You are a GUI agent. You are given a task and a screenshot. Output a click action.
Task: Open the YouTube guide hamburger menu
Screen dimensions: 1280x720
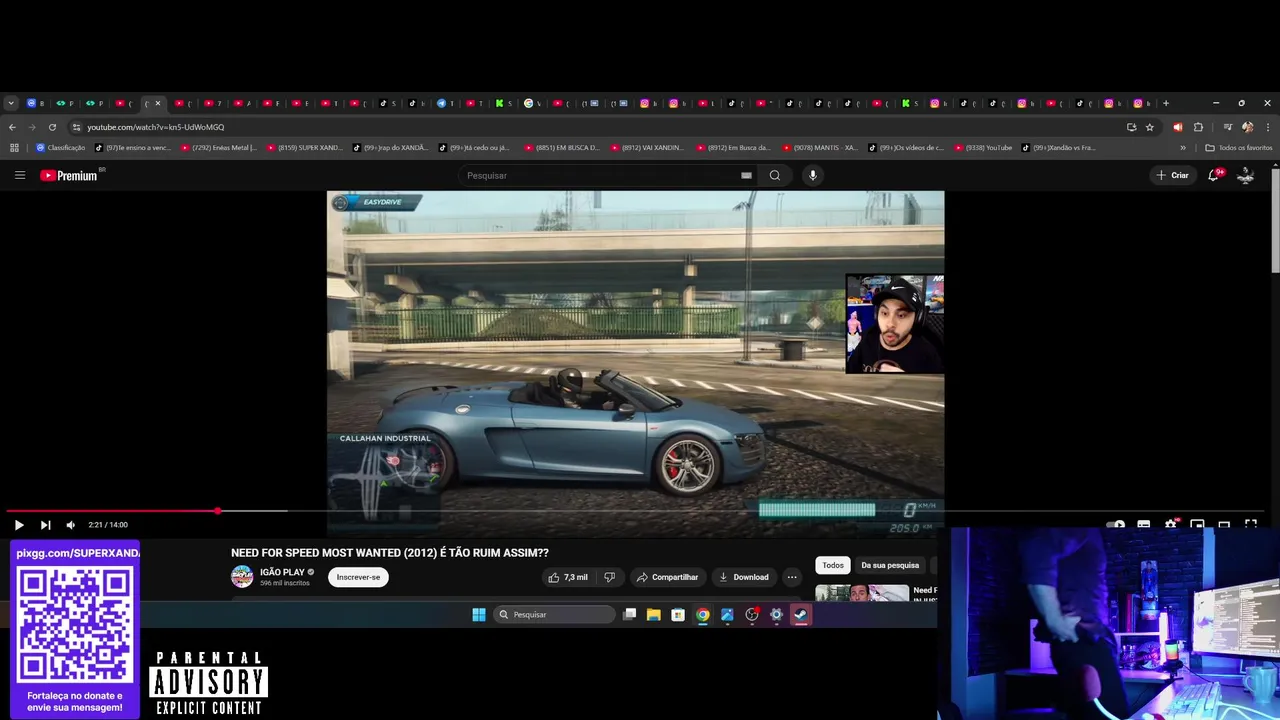coord(19,175)
